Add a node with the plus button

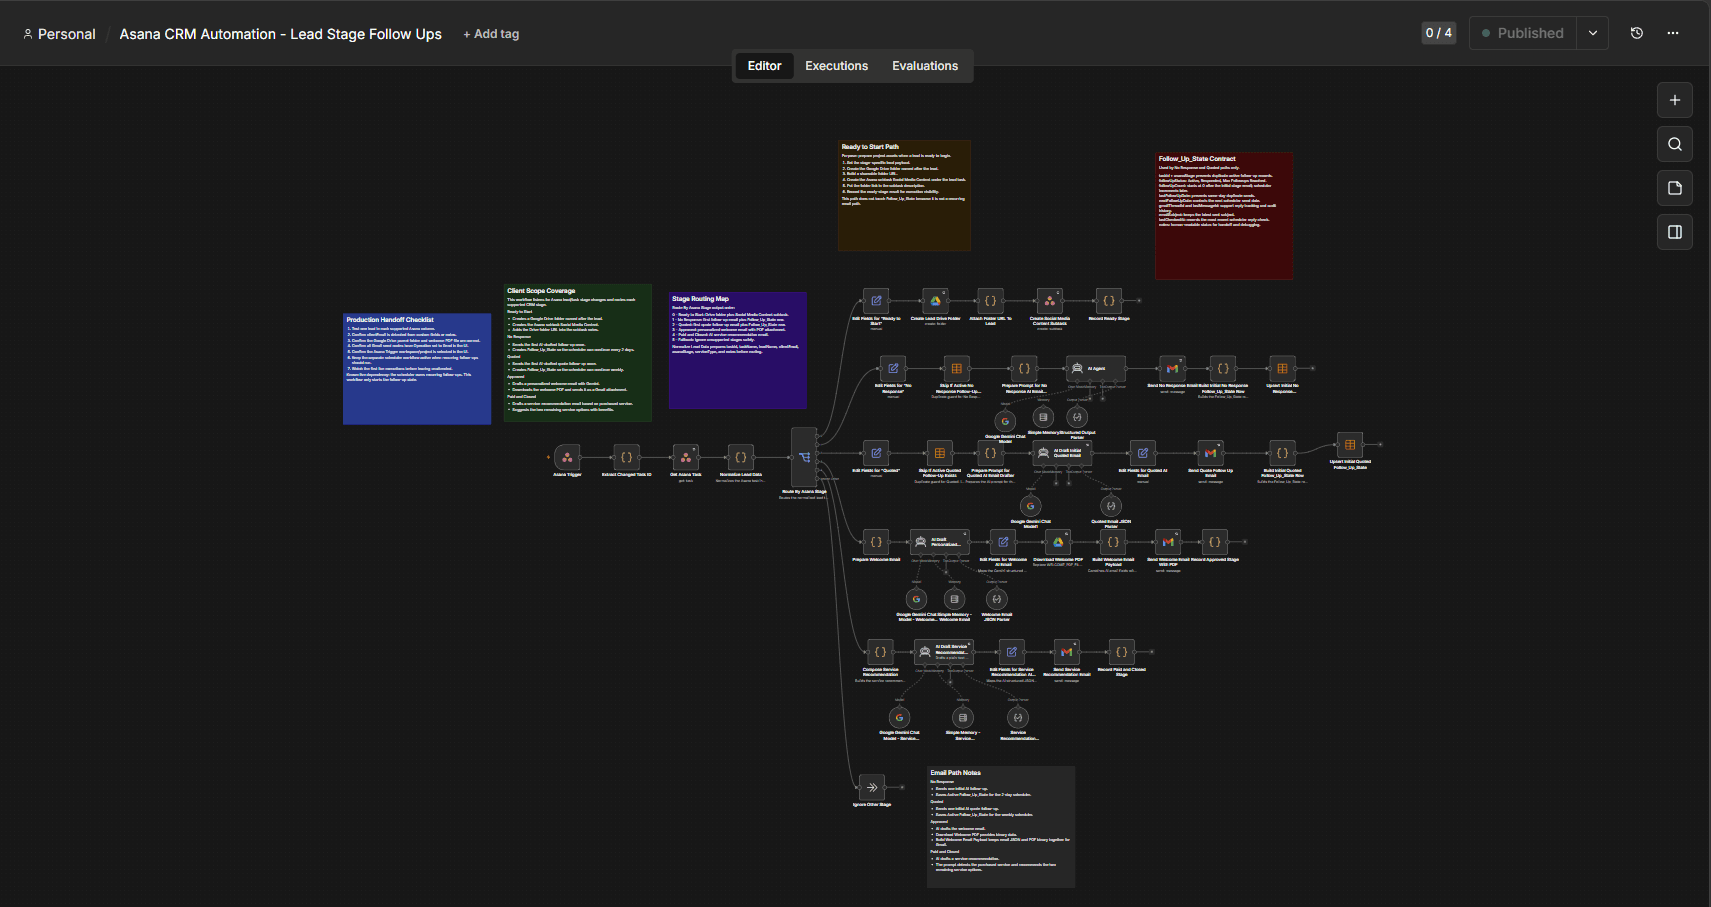[1675, 100]
